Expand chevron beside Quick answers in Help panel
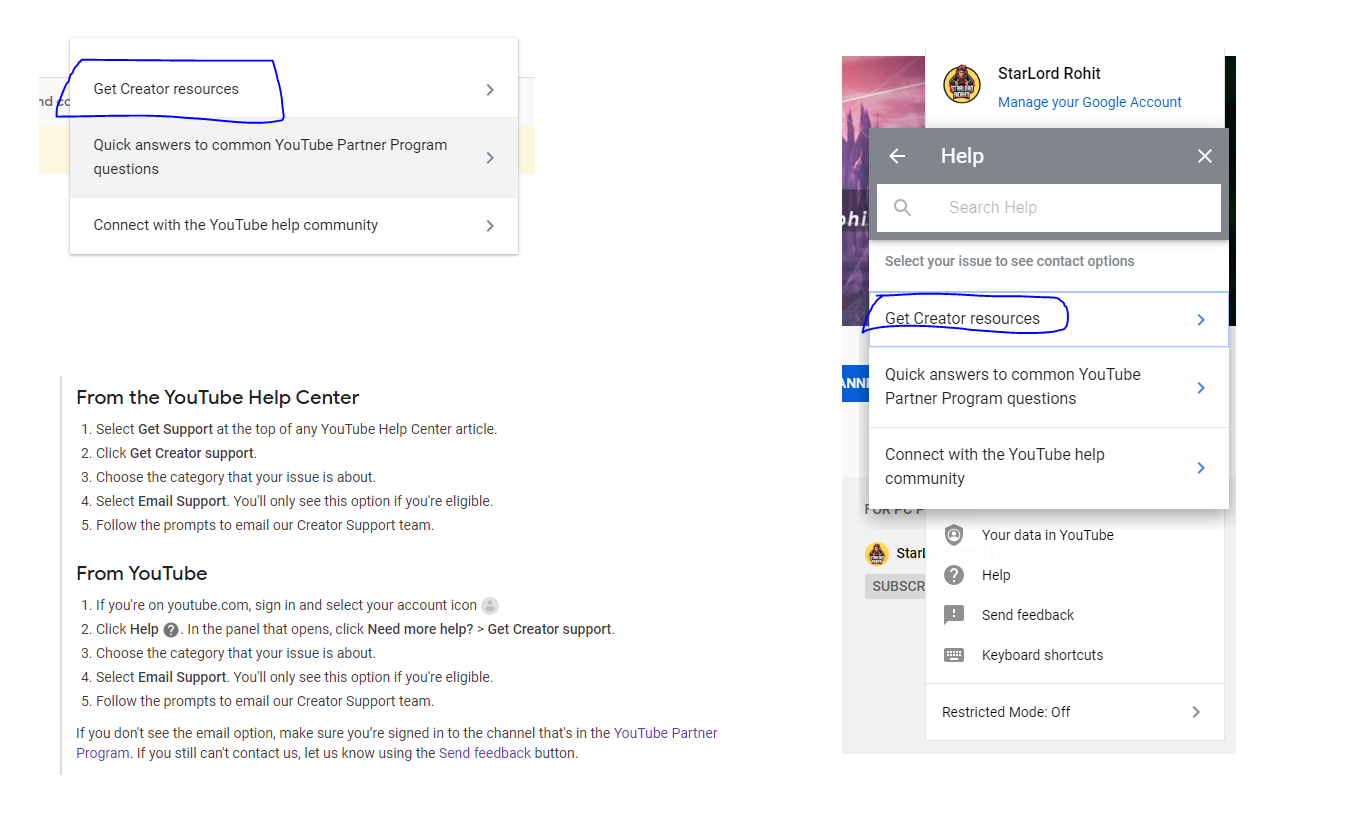 point(1201,388)
